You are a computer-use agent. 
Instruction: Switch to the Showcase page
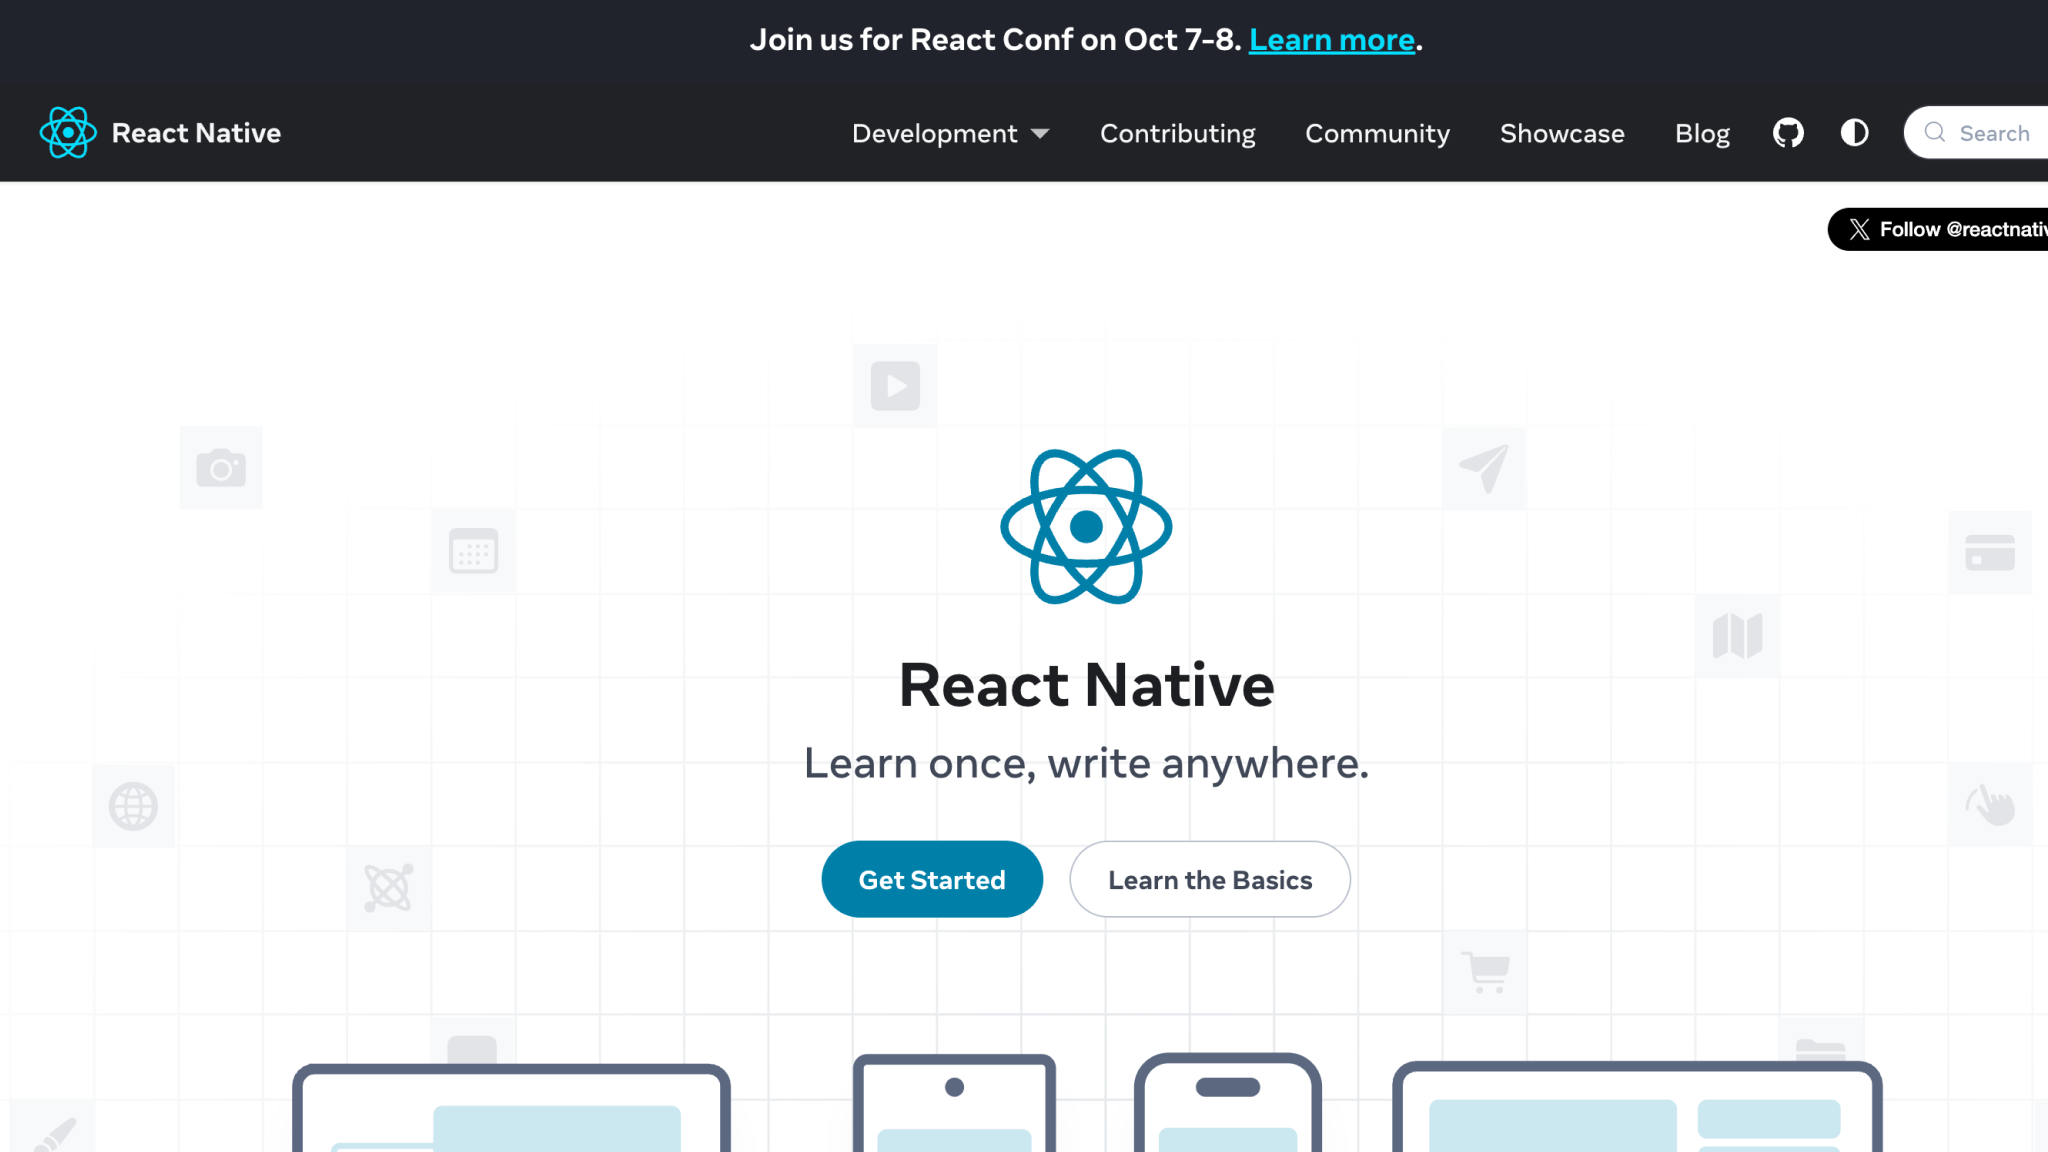coord(1562,133)
